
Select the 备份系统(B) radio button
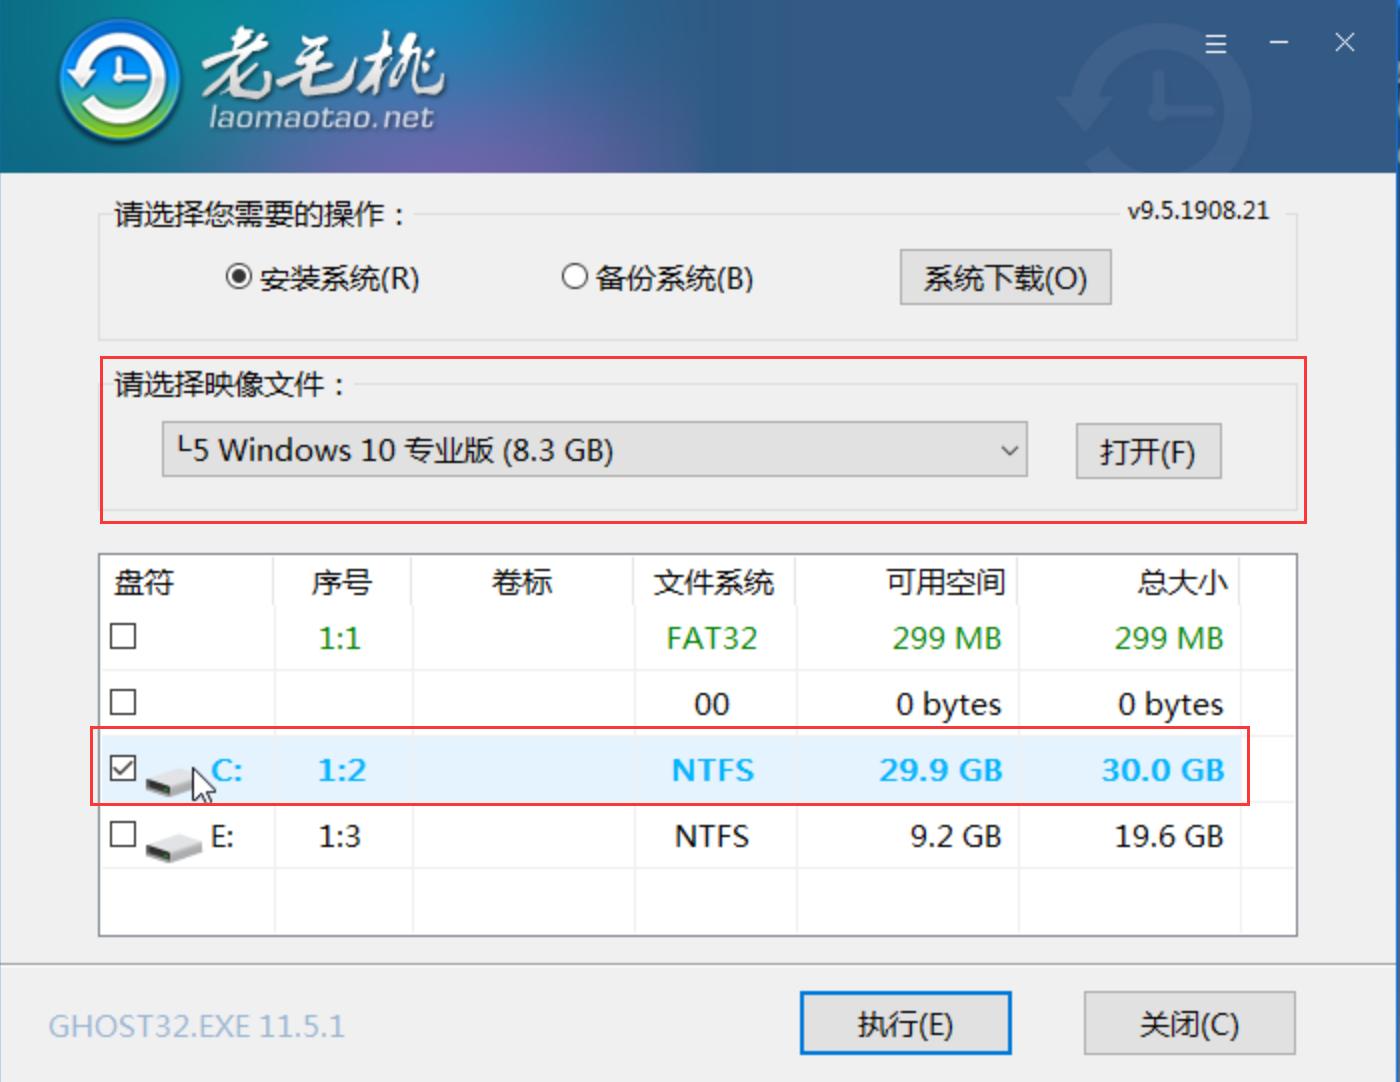tap(575, 277)
